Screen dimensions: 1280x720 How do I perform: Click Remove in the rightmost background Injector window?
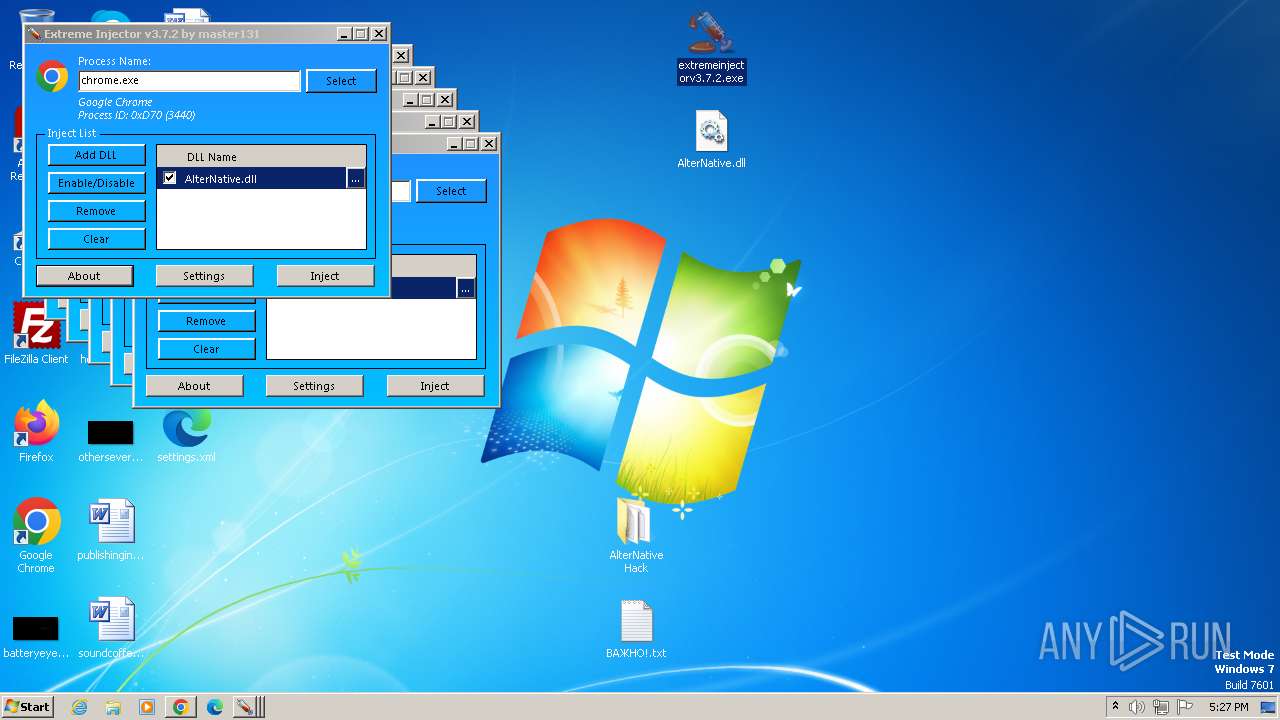click(206, 321)
